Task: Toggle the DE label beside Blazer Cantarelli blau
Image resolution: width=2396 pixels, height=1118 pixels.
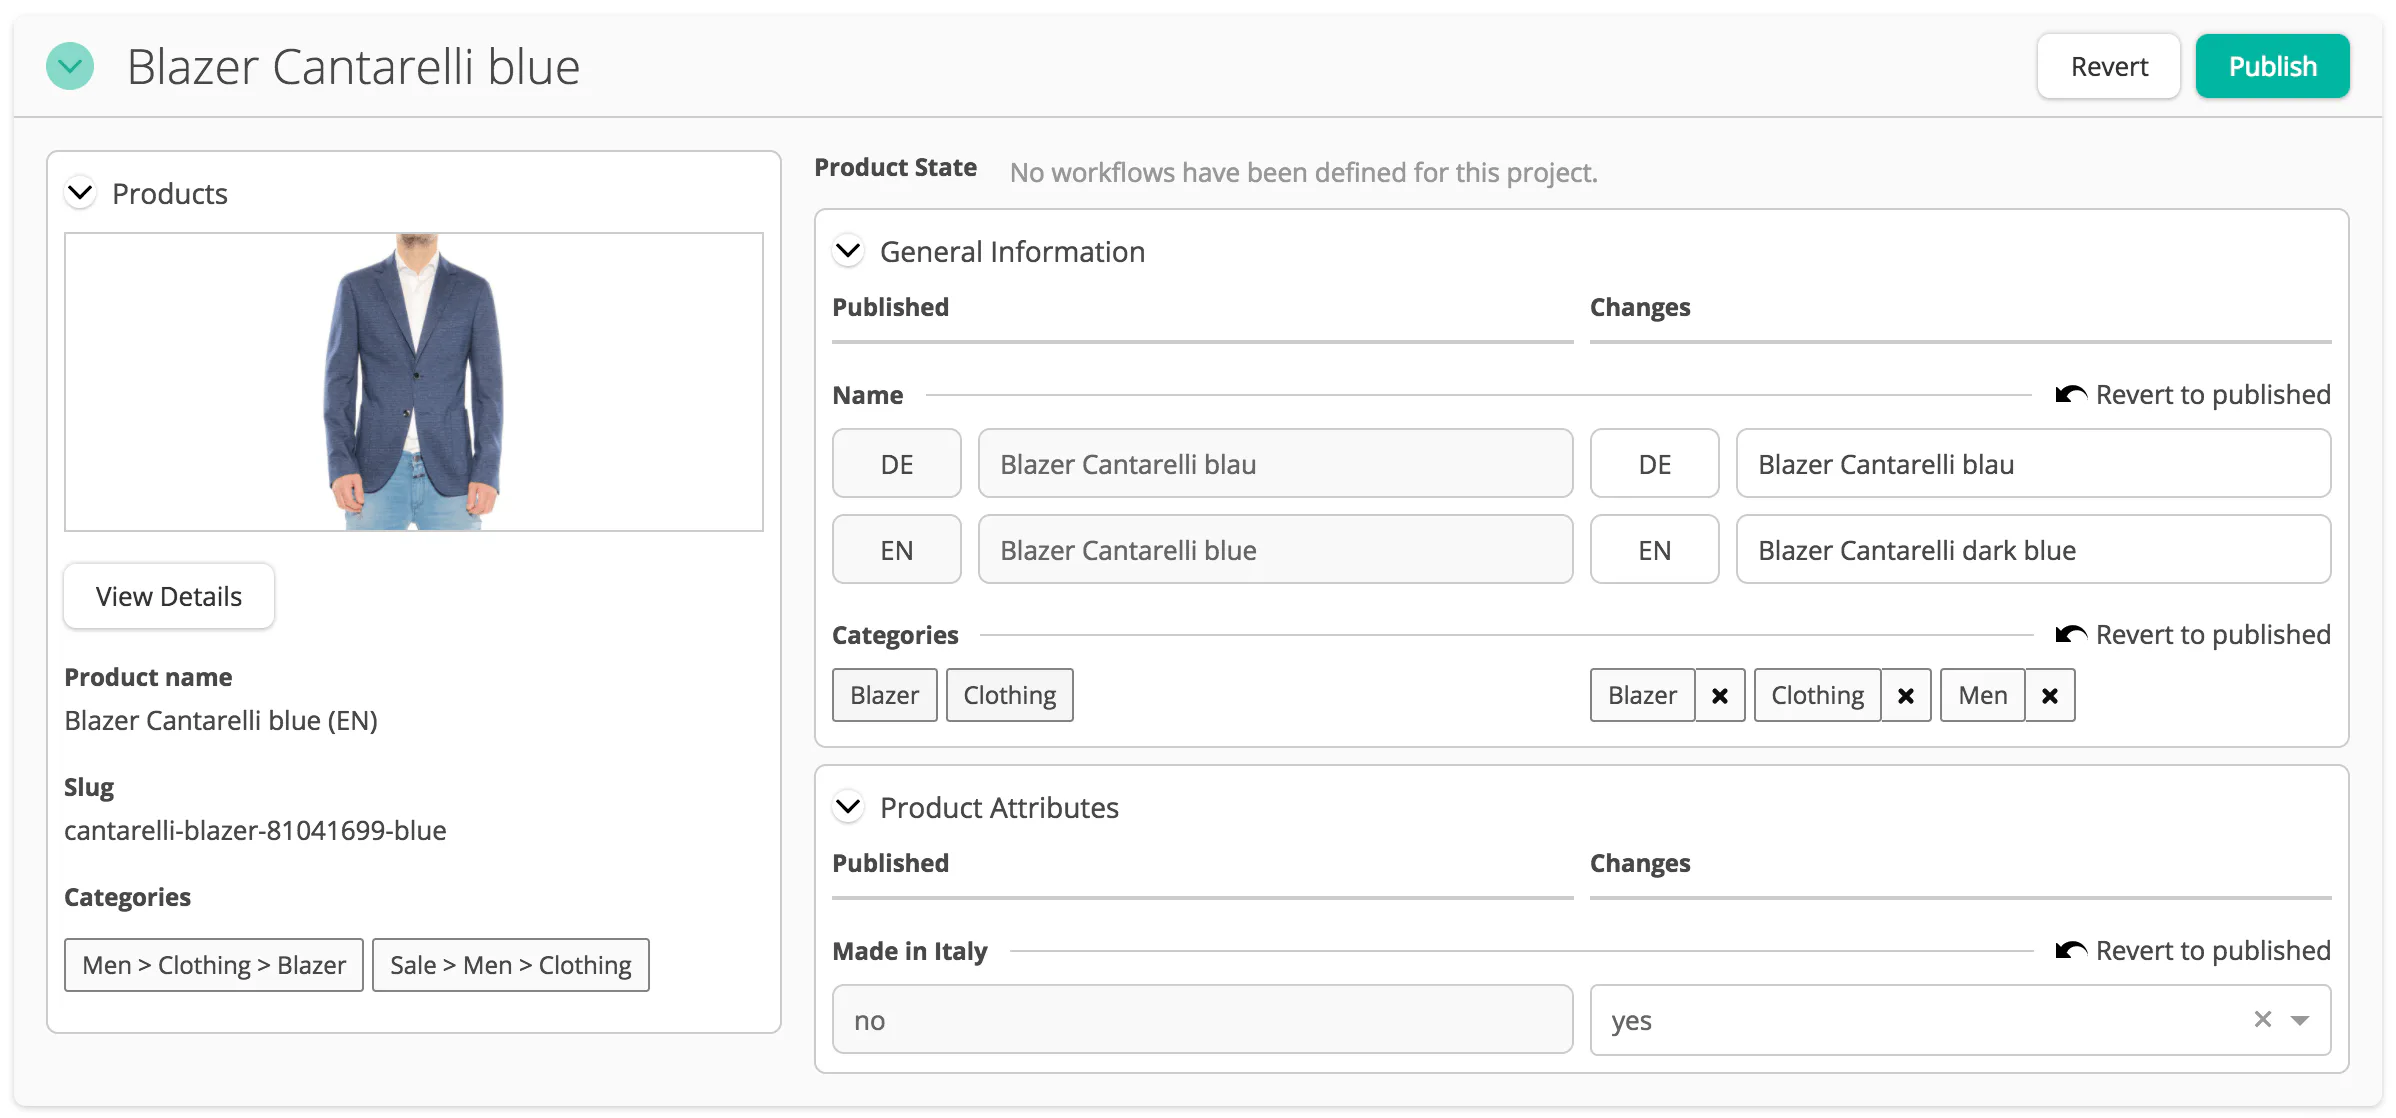Action: (x=897, y=463)
